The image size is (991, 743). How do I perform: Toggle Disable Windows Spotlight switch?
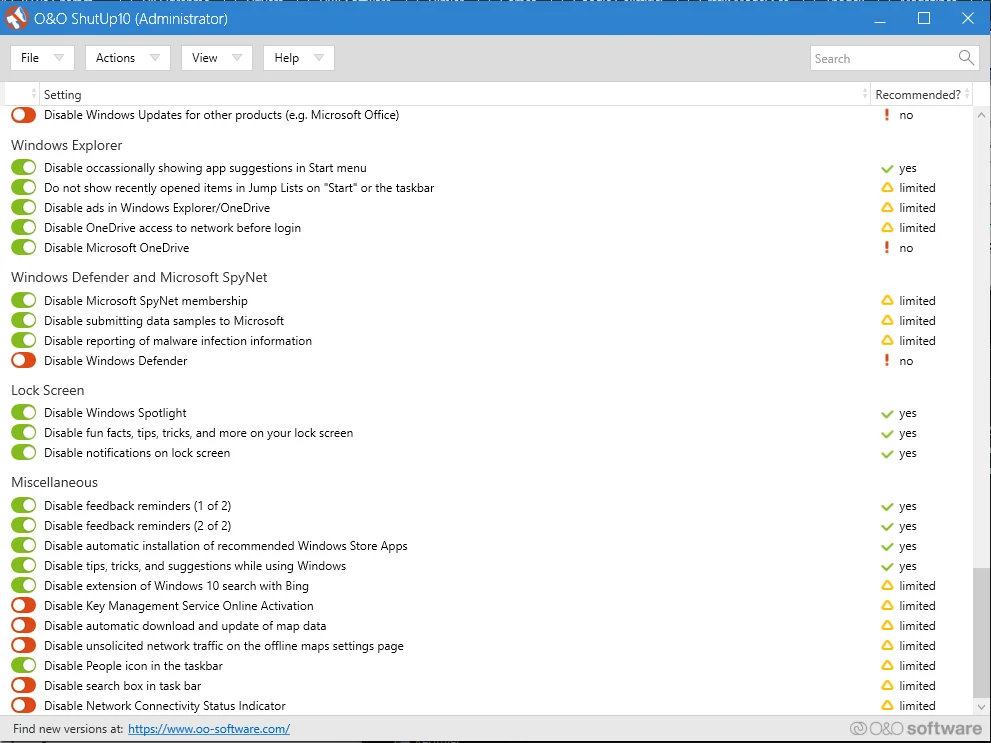[x=23, y=413]
